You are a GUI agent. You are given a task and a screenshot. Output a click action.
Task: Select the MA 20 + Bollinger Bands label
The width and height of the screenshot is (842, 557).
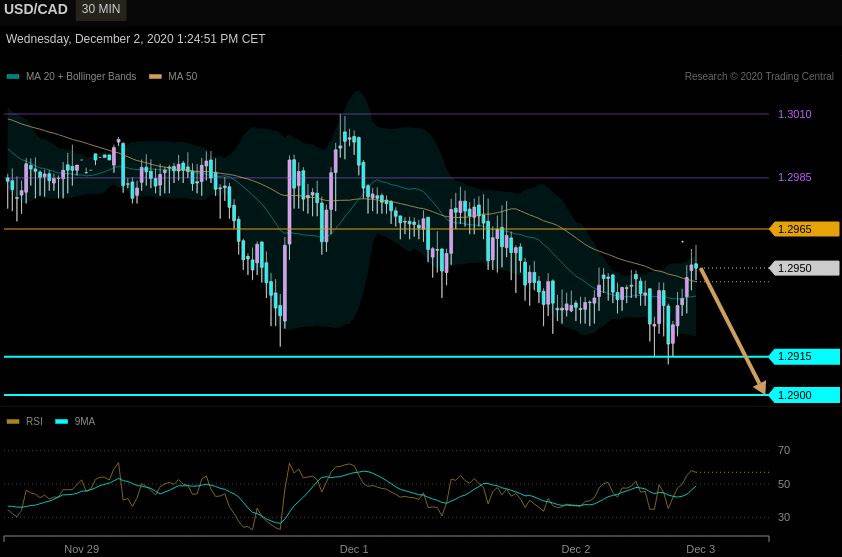[x=81, y=76]
